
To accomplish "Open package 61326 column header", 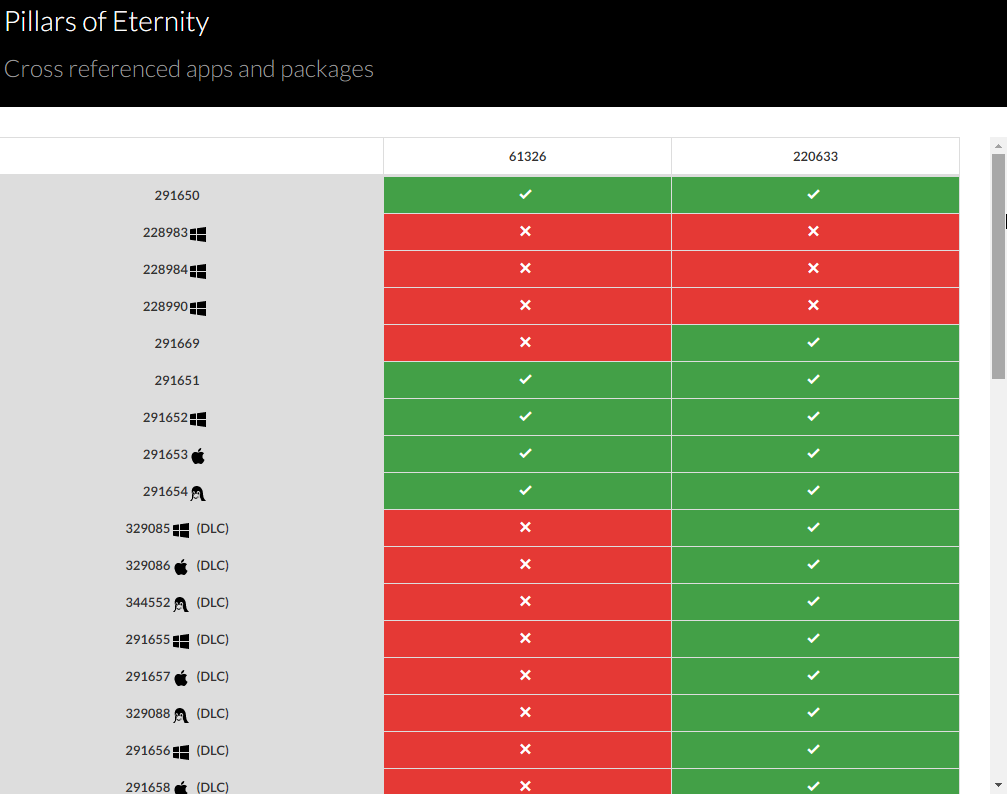I will point(527,157).
